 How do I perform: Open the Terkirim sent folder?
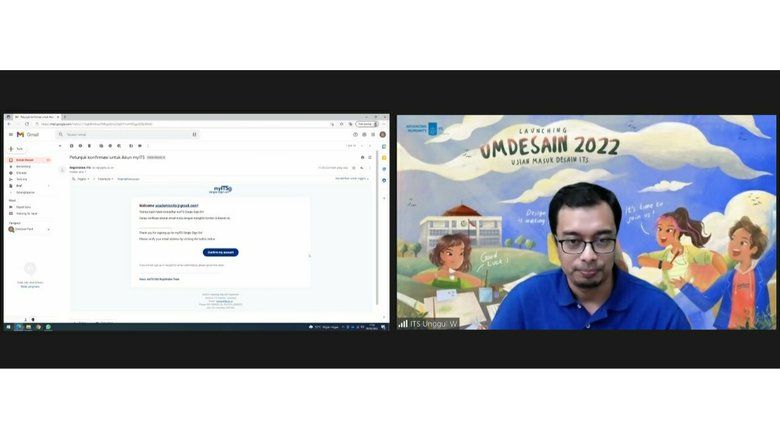click(22, 179)
